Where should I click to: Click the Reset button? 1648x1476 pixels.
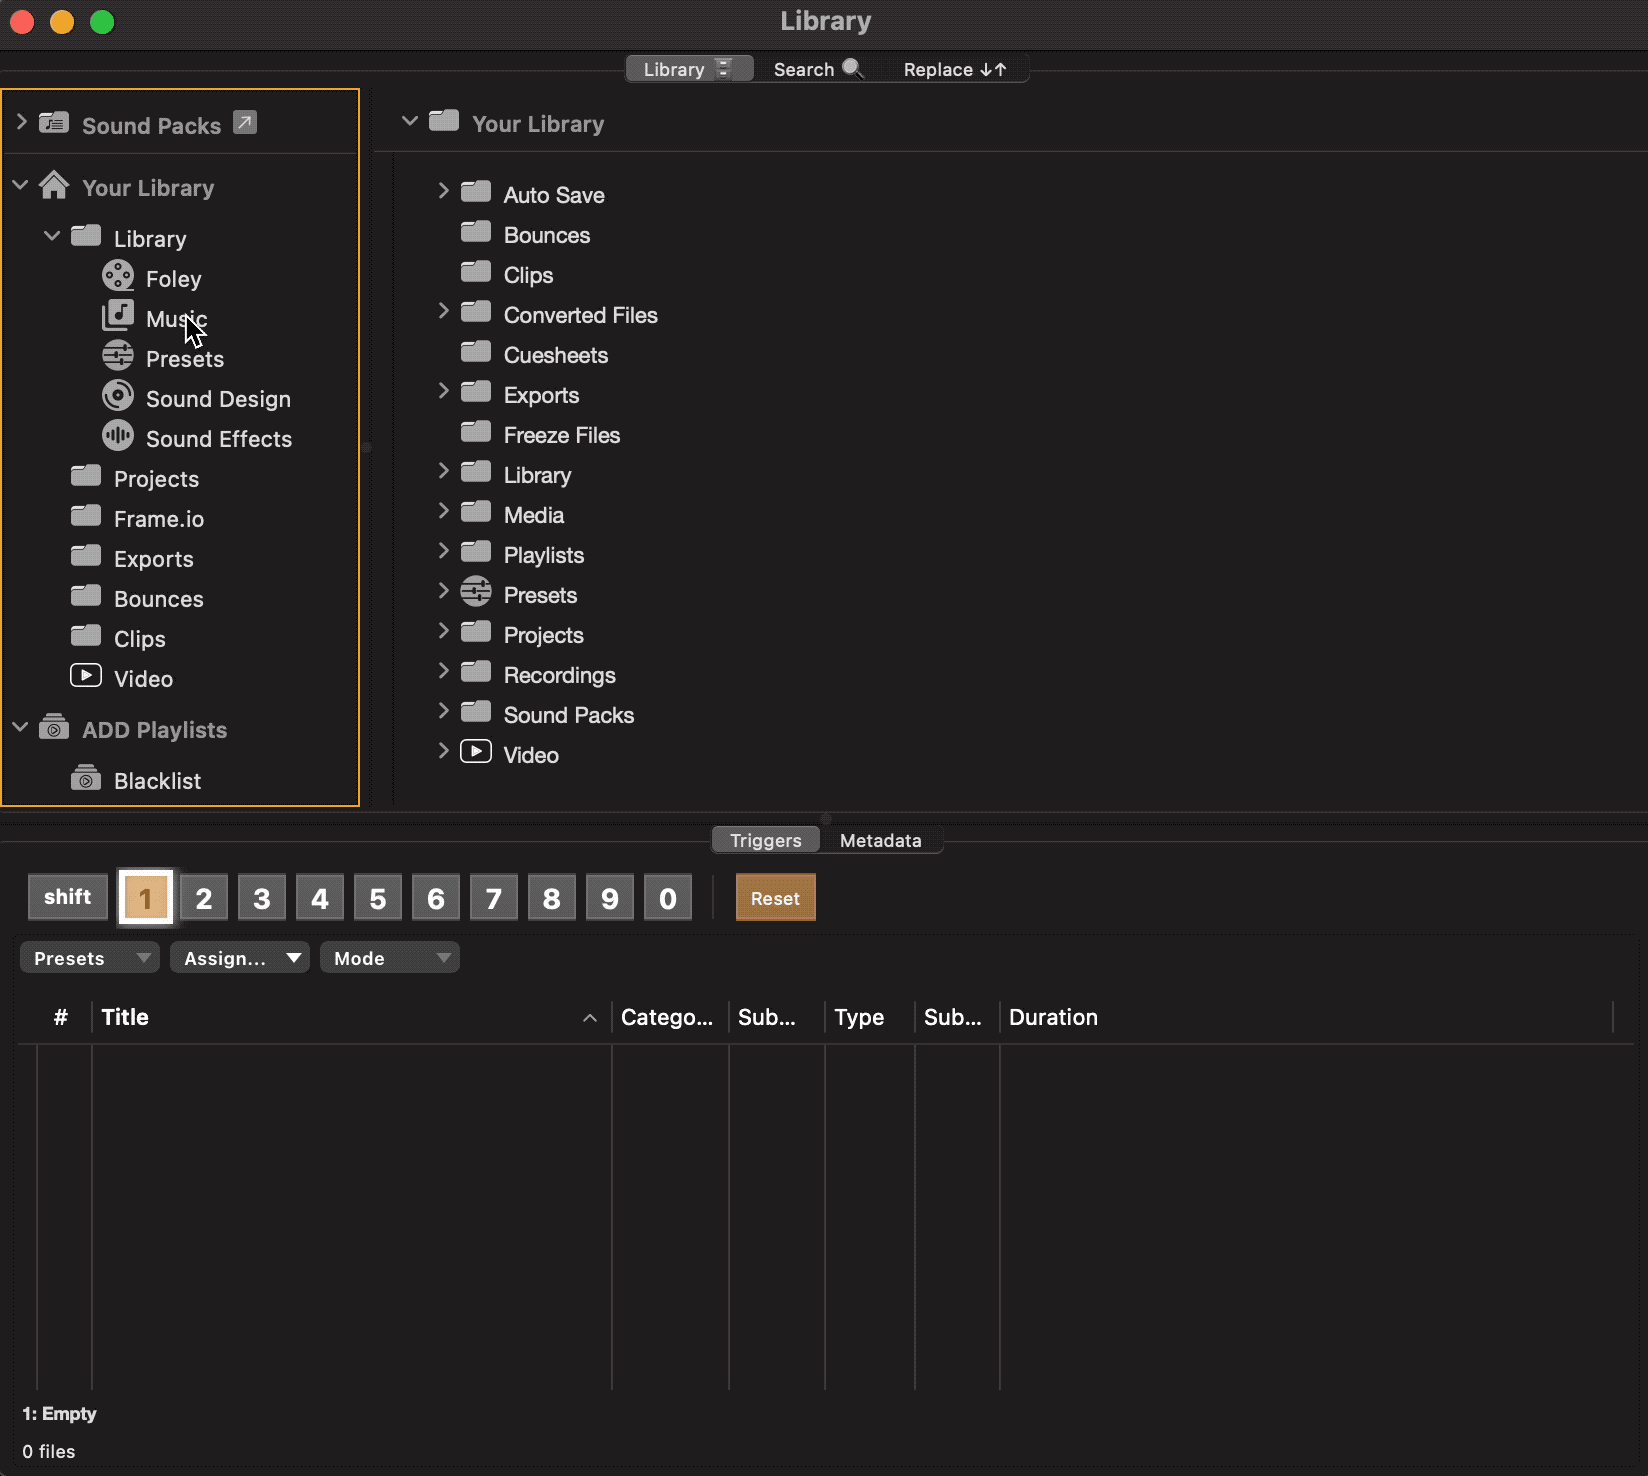(x=776, y=897)
